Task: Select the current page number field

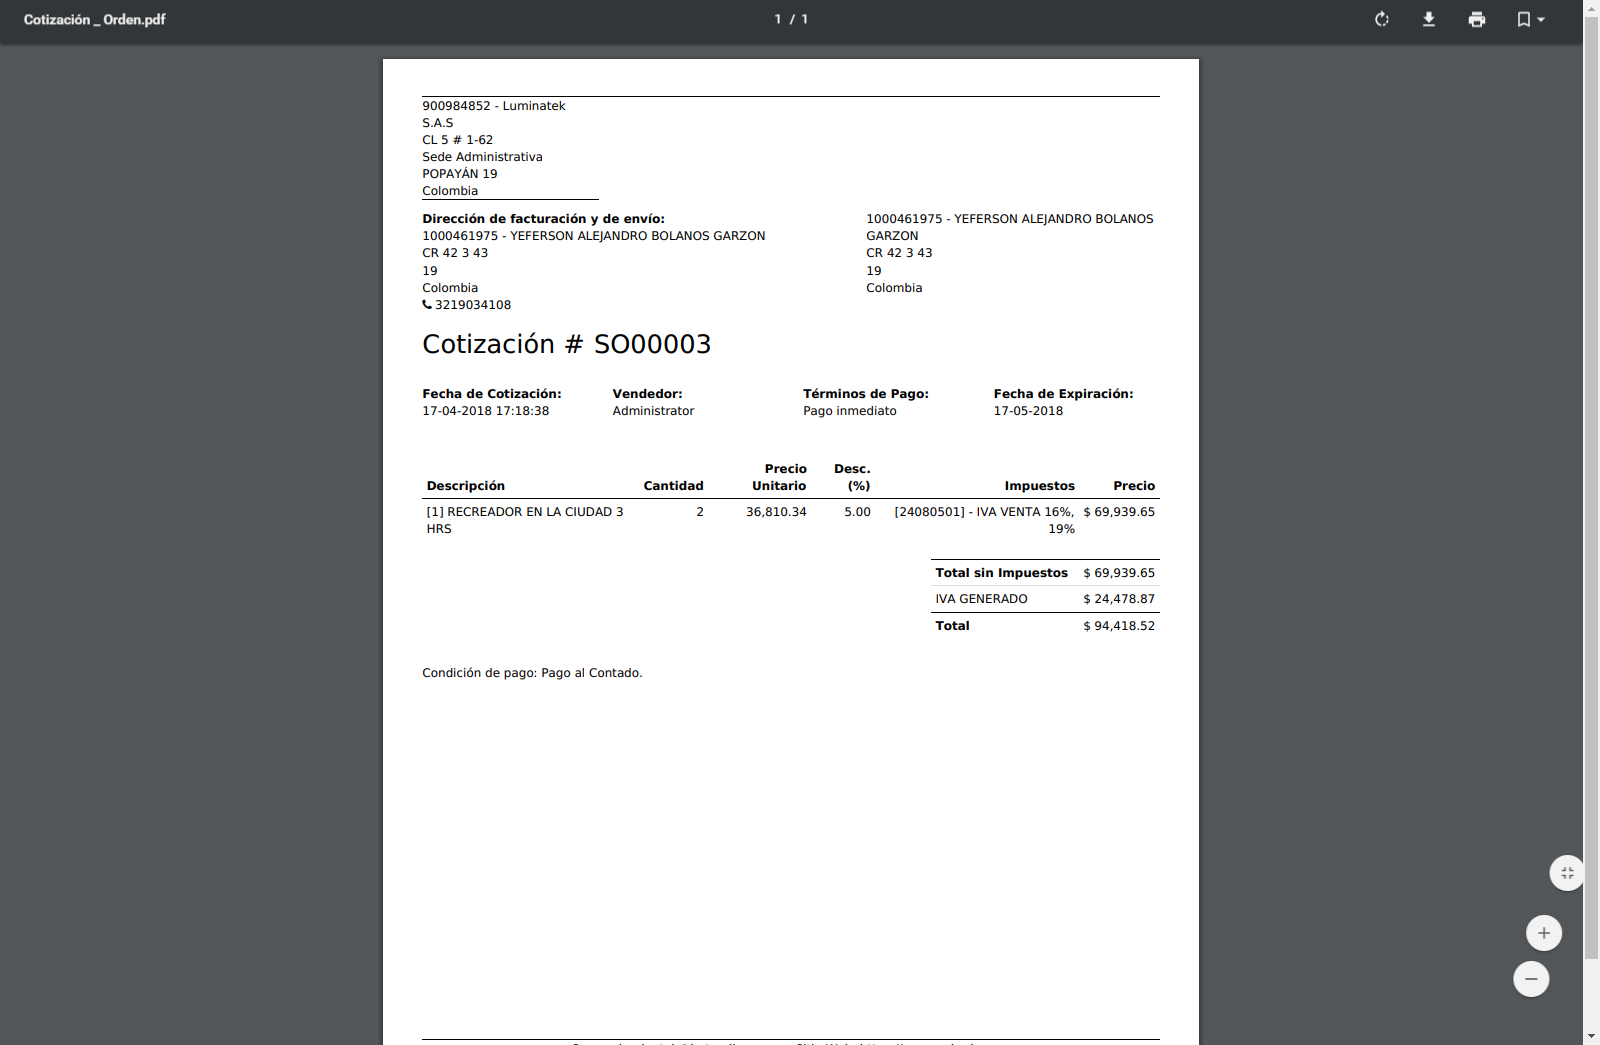Action: [778, 19]
